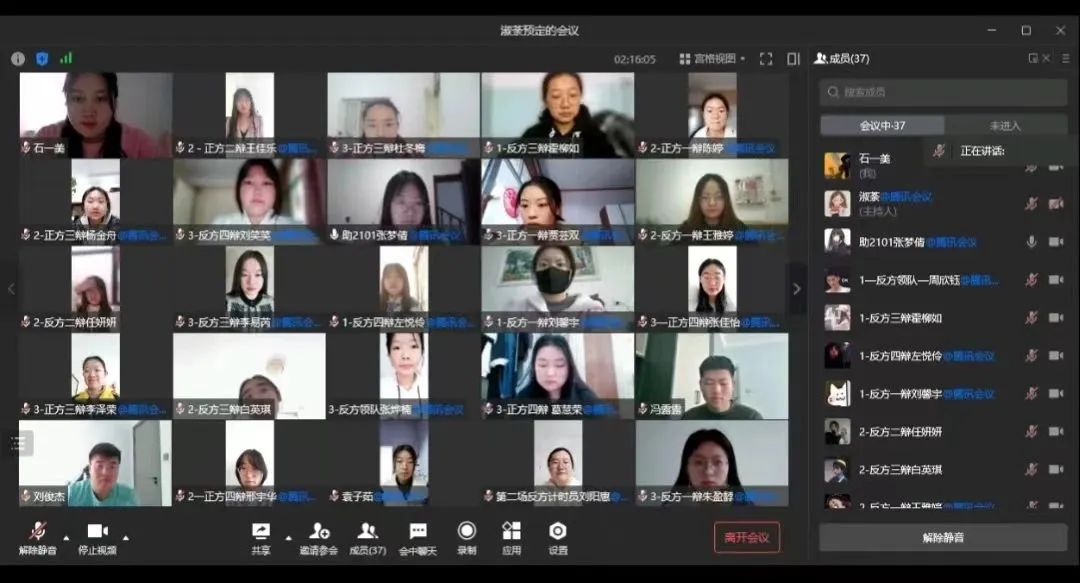1080x583 pixels.
Task: Open the 邀请参会 invite participants icon
Action: pos(319,532)
